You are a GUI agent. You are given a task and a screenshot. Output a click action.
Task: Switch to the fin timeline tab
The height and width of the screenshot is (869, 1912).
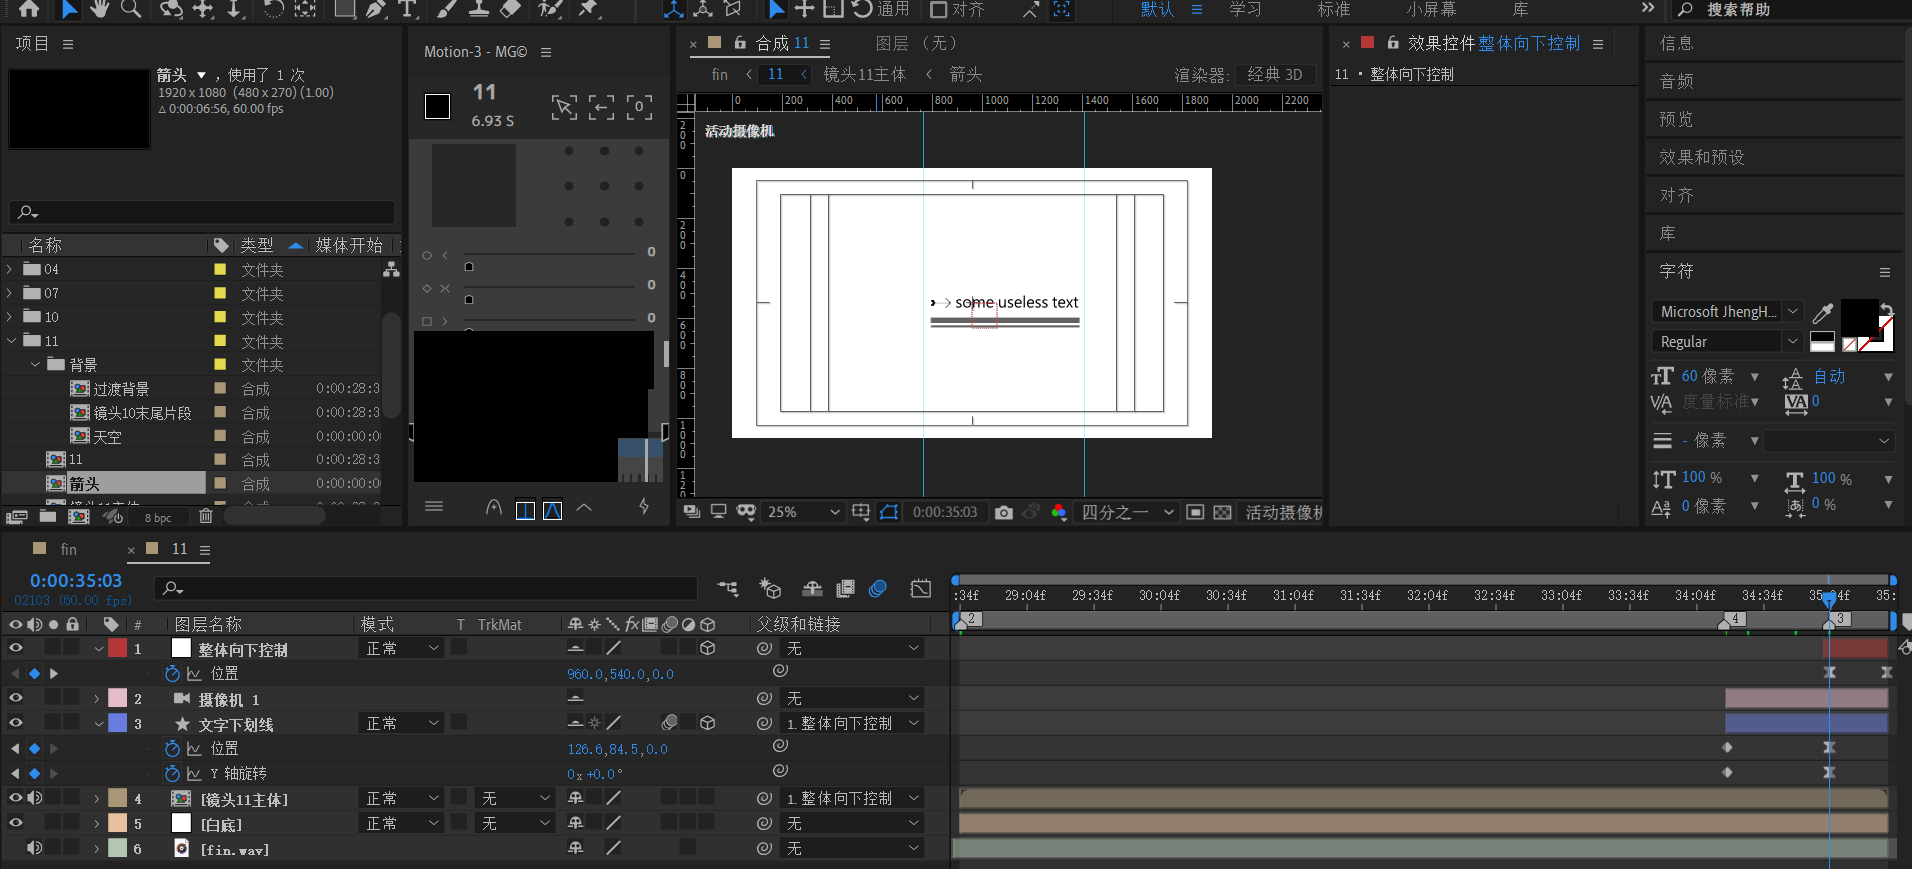68,549
